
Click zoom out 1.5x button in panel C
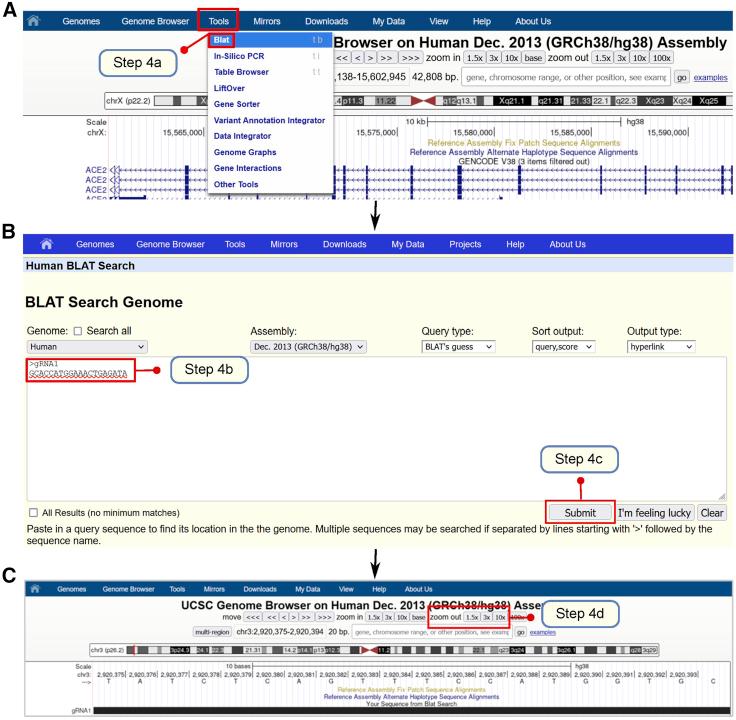[x=472, y=617]
